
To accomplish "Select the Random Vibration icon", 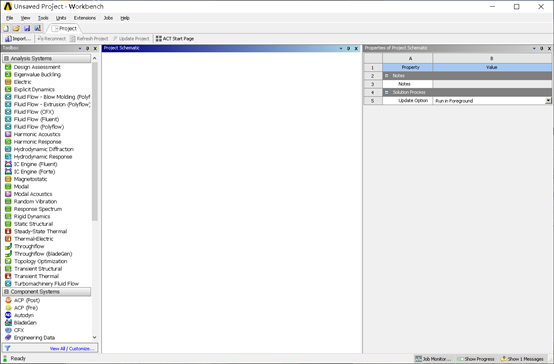I will coord(8,201).
